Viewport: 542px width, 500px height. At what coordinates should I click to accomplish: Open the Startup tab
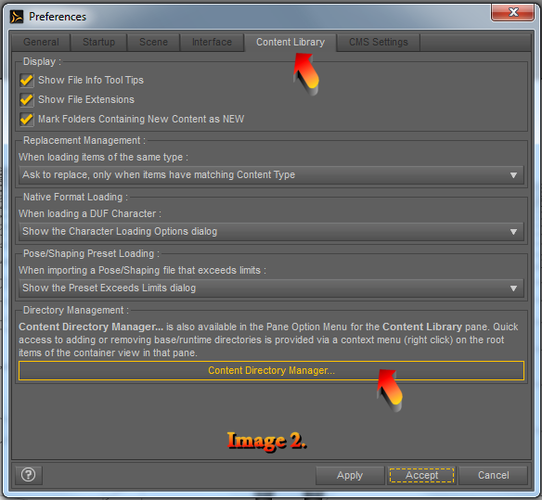tap(99, 42)
